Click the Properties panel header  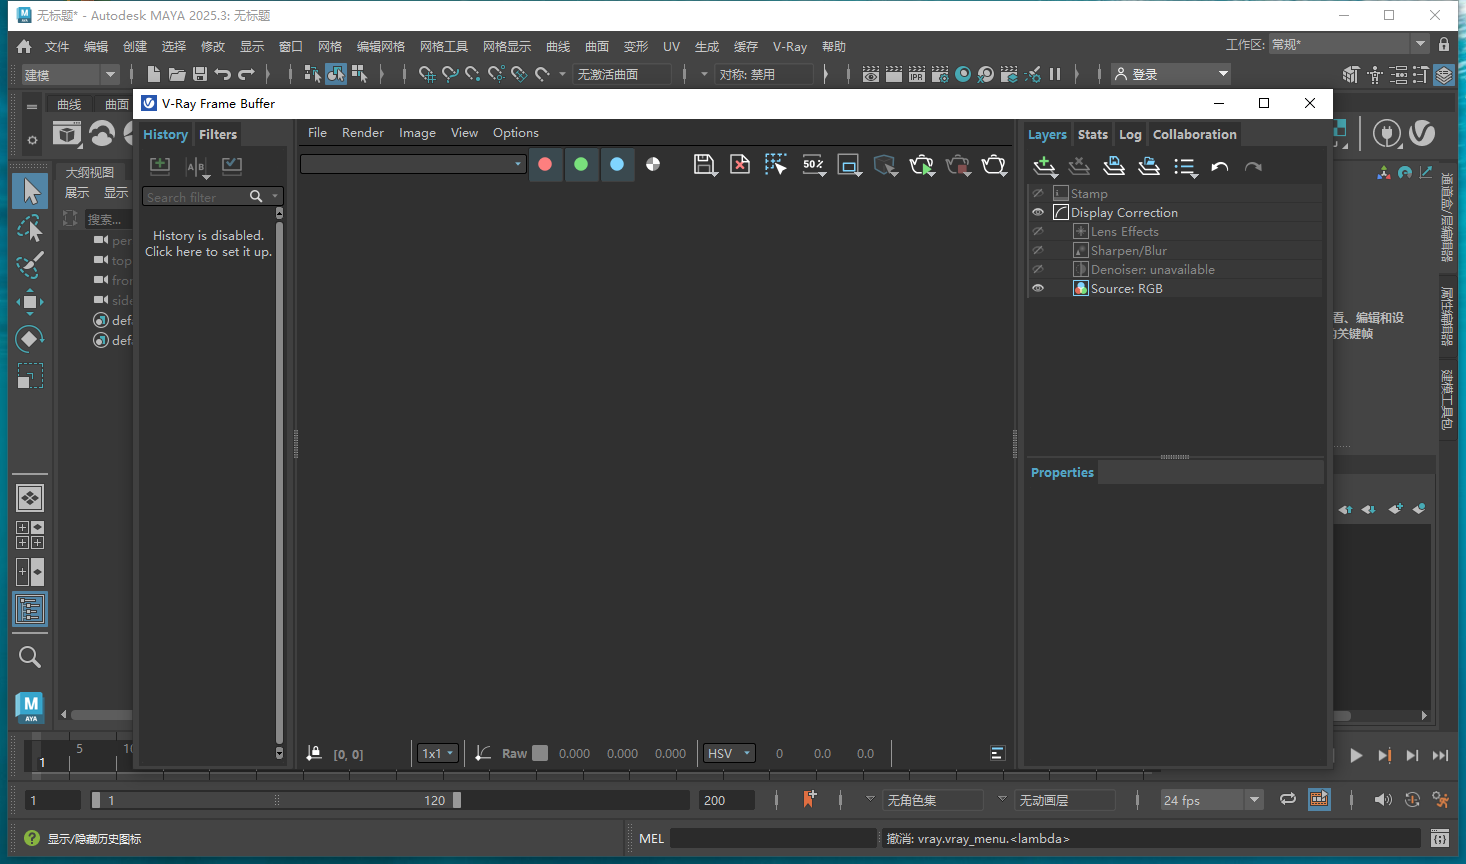pos(1062,472)
